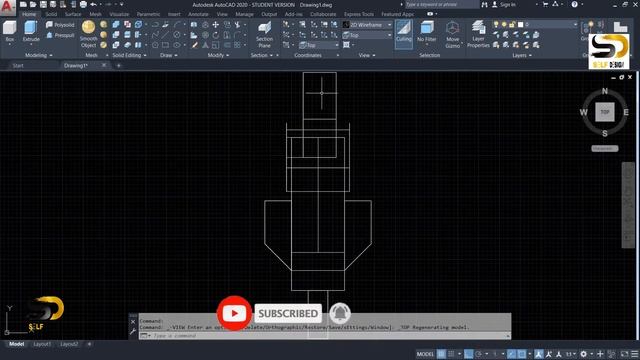
Task: Switch to the Surface ribbon tab
Action: pyautogui.click(x=73, y=14)
